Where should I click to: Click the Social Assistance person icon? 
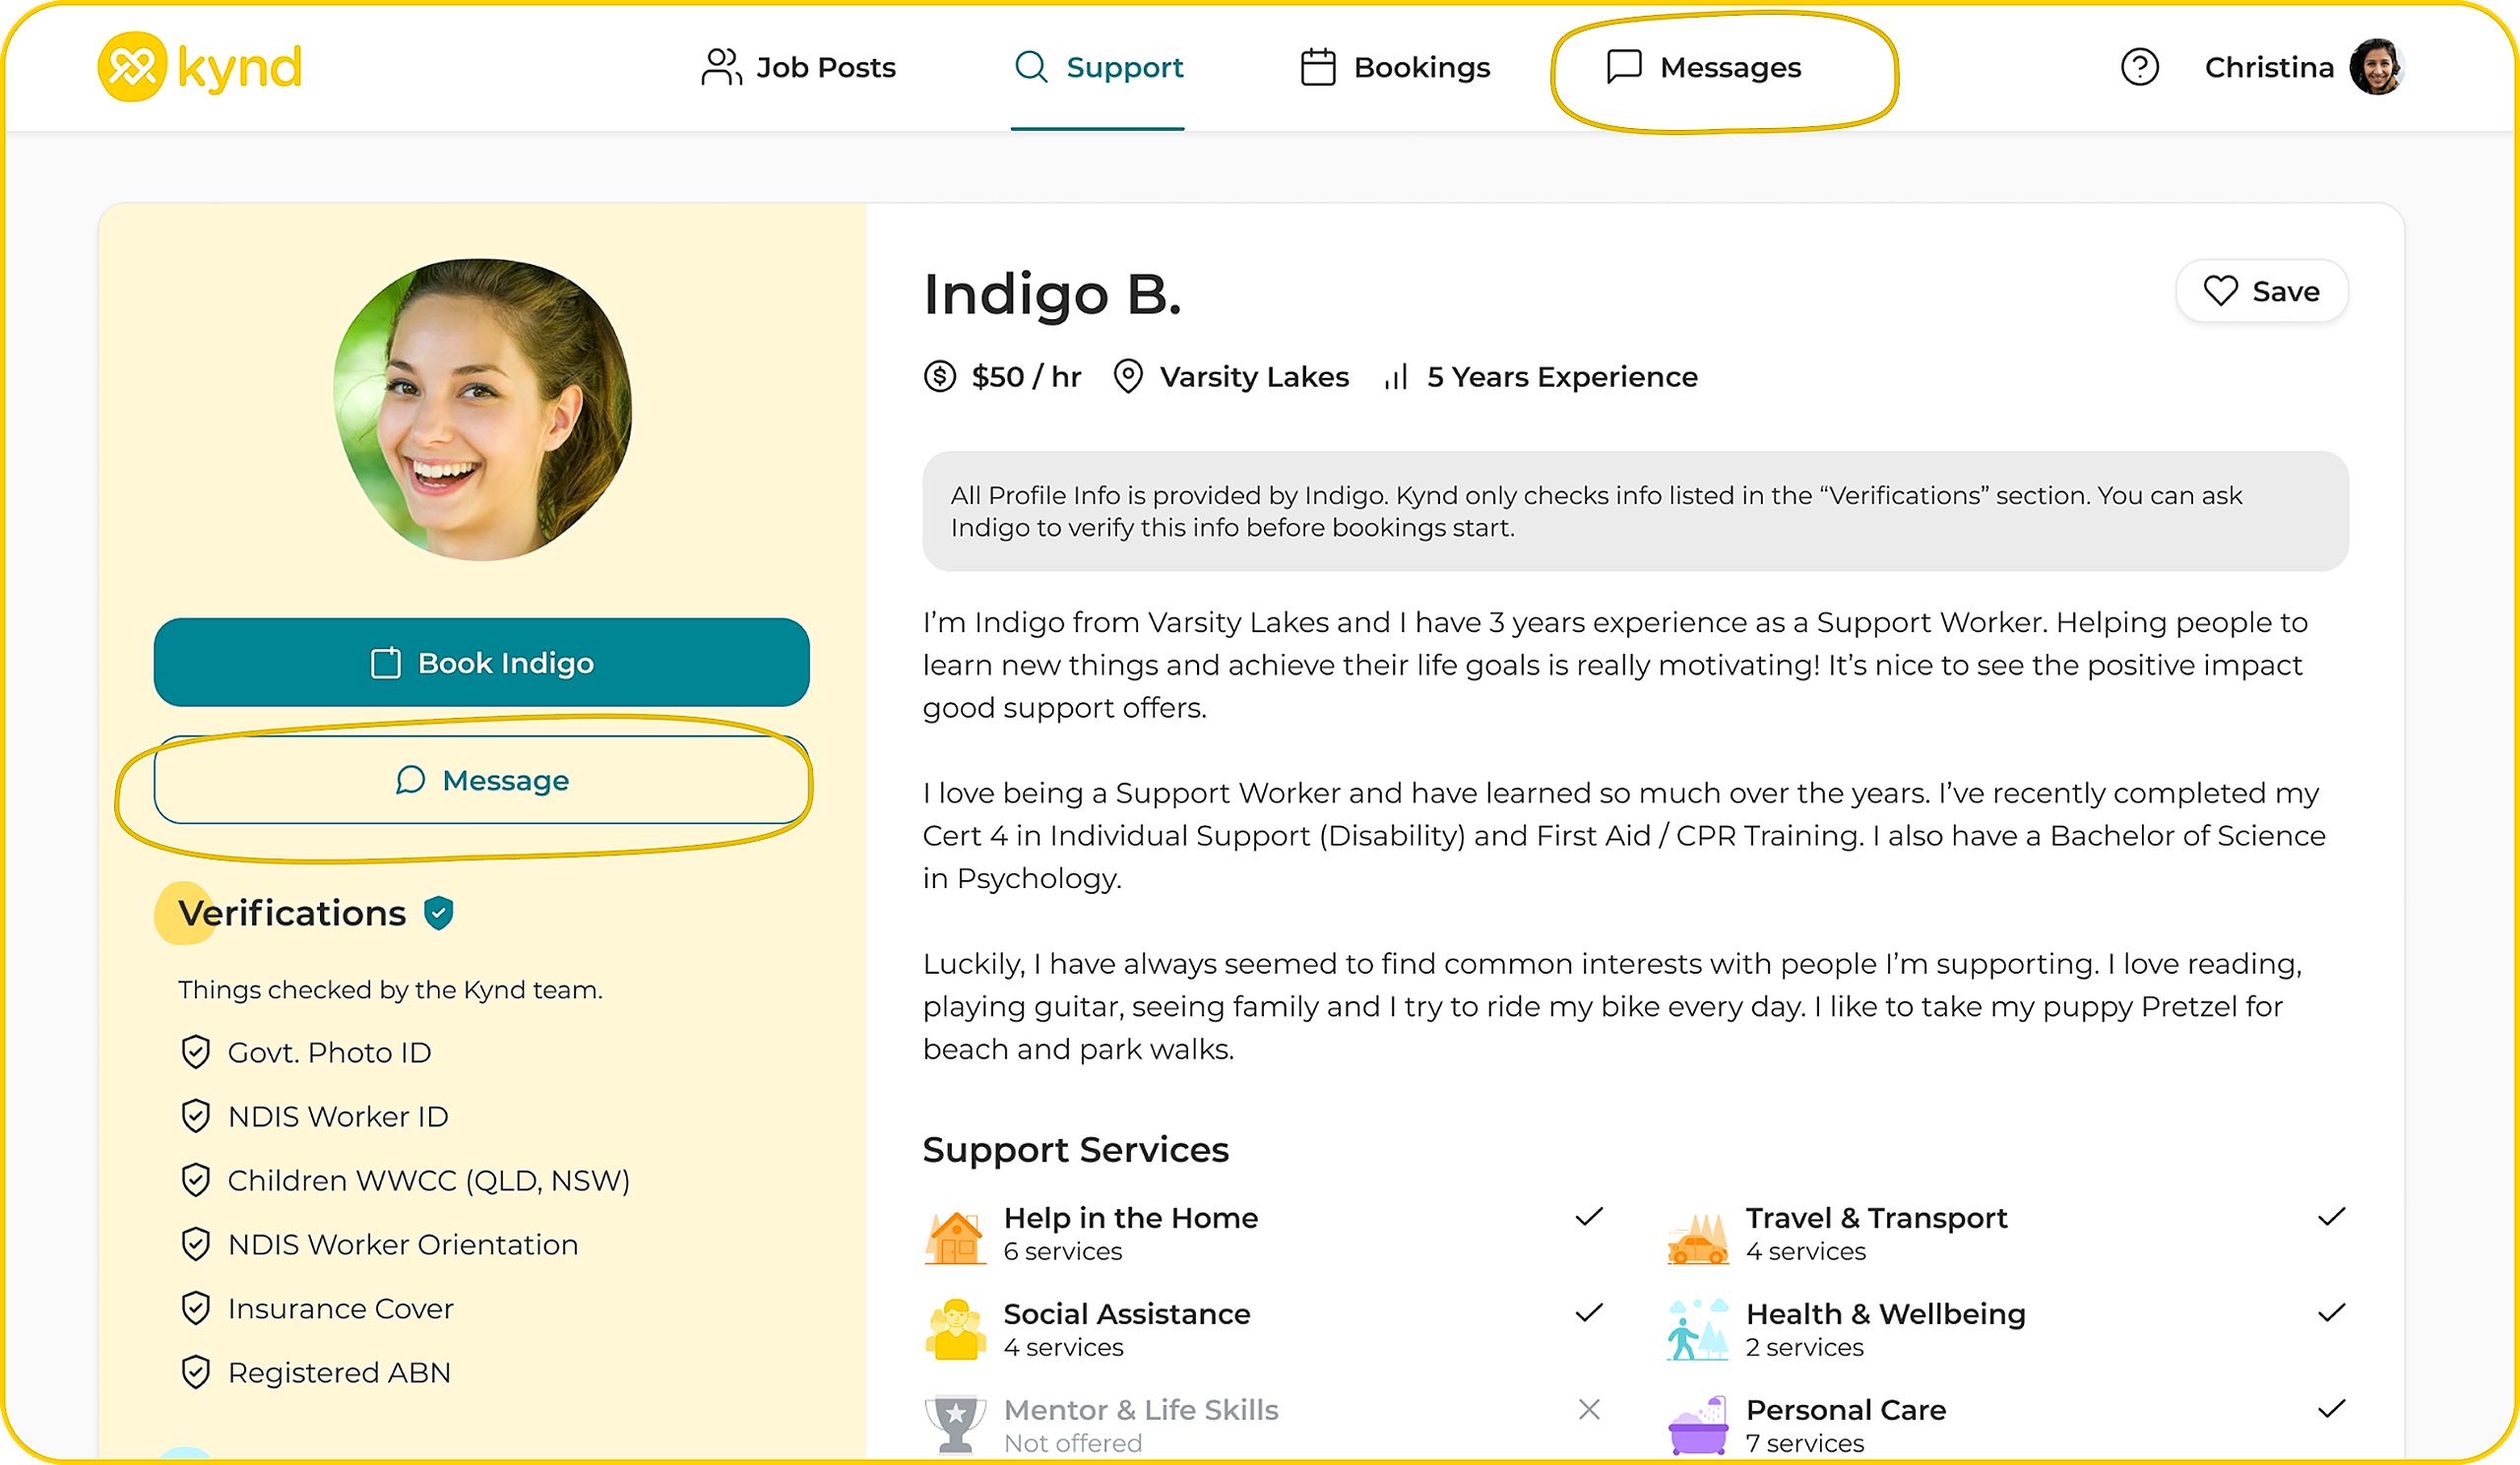click(x=955, y=1330)
